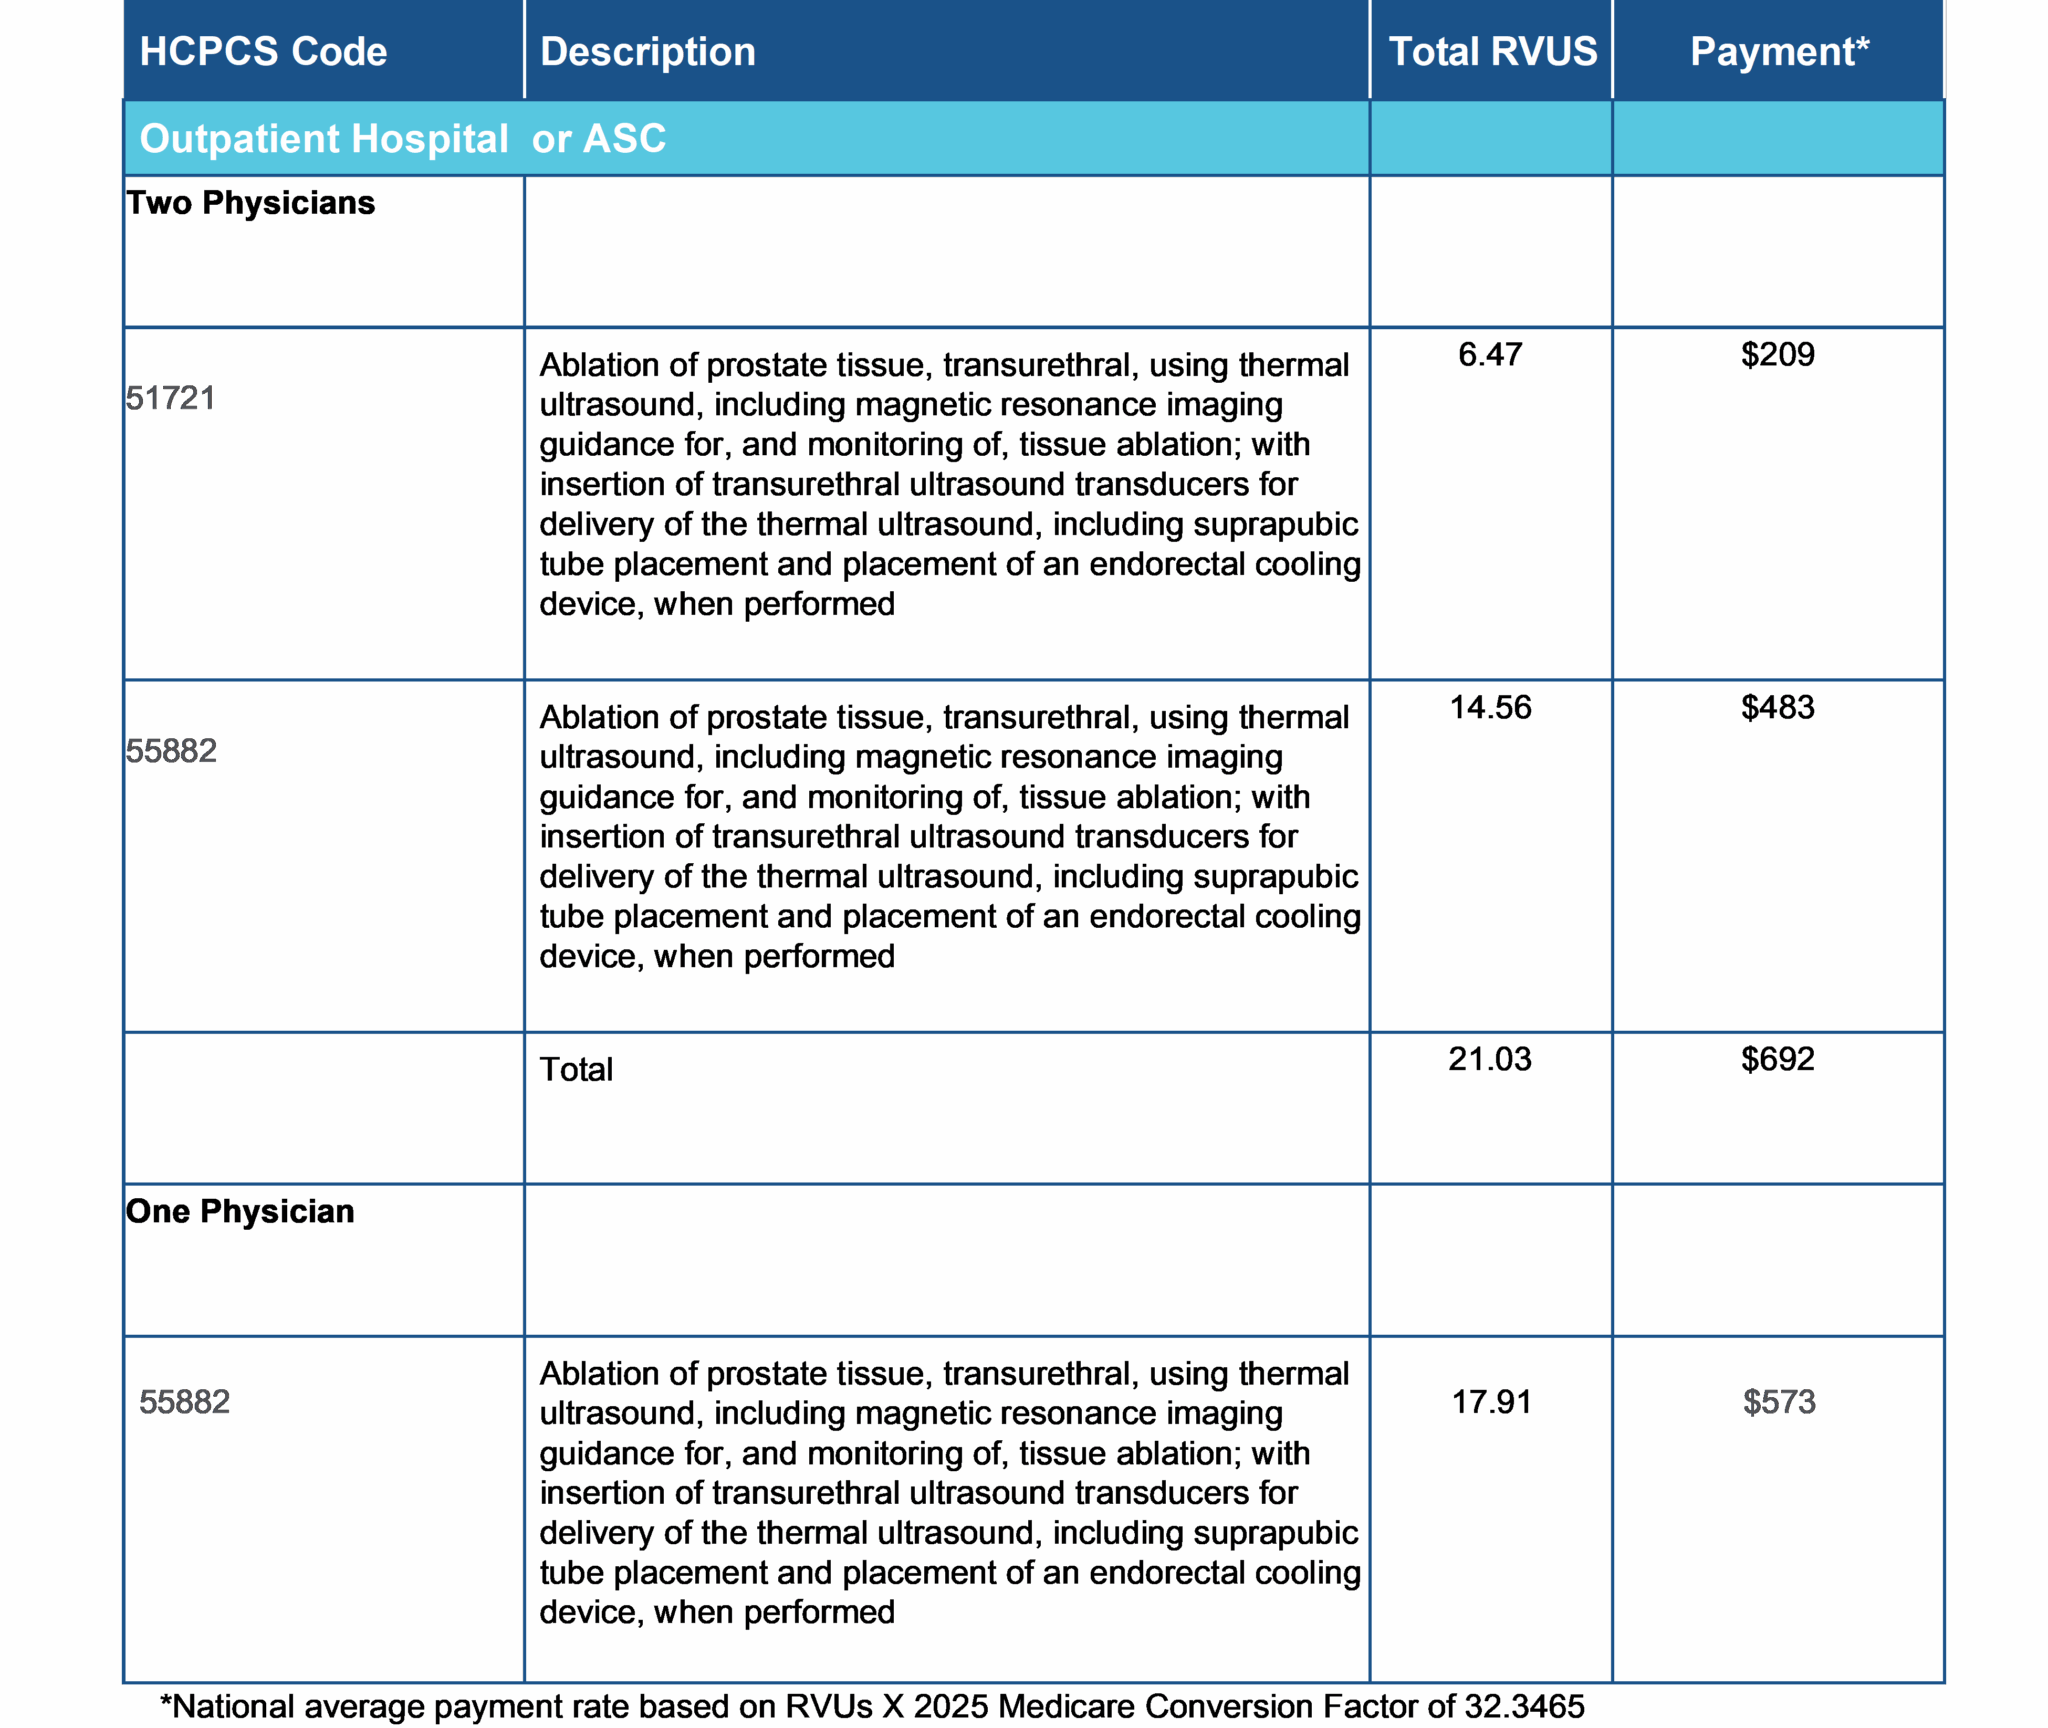Click the Total RVUS column header

1492,52
